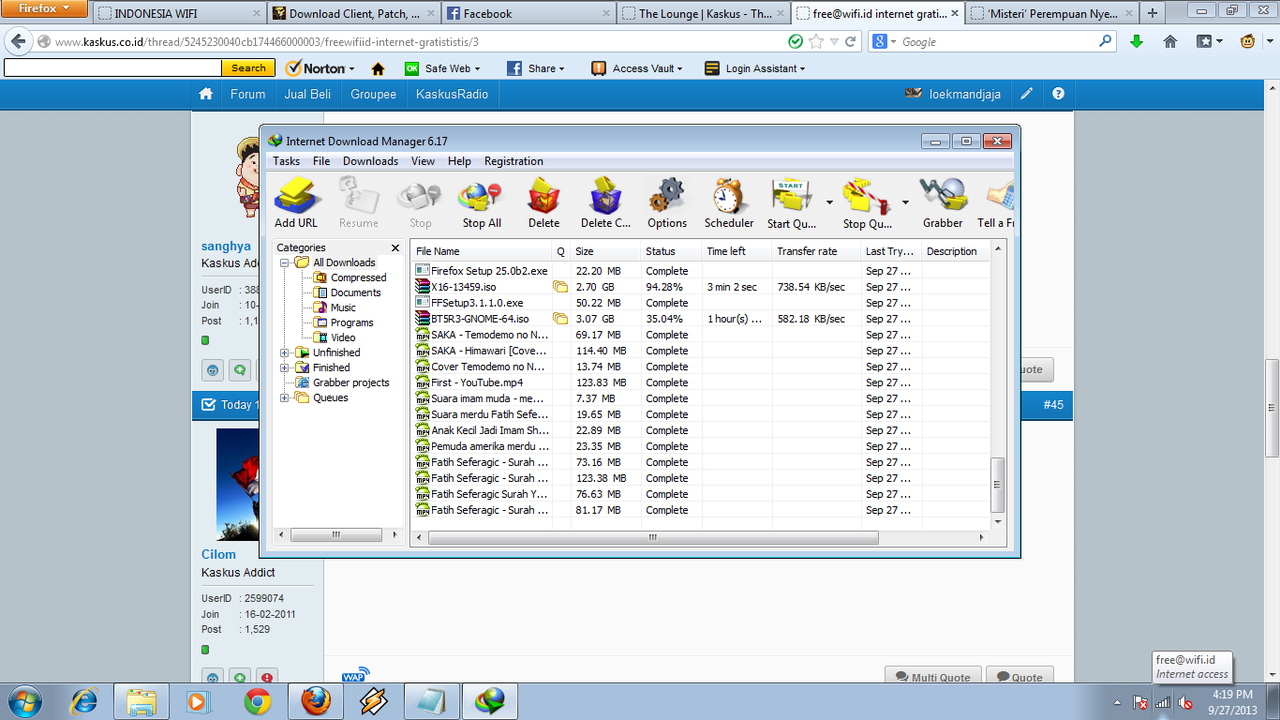Viewport: 1280px width, 720px height.
Task: Select the Firefox Setup 25.0b2.exe row
Action: (700, 271)
